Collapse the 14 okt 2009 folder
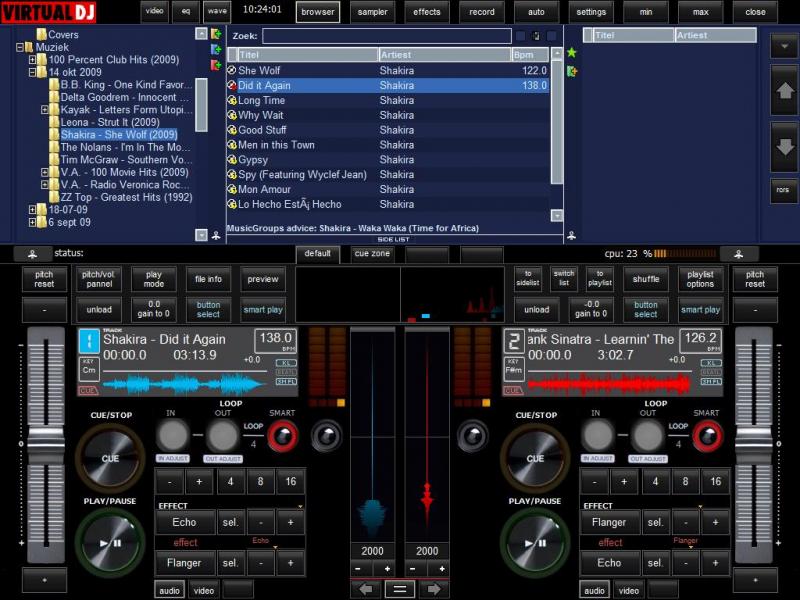The height and width of the screenshot is (600, 800). click(x=32, y=72)
